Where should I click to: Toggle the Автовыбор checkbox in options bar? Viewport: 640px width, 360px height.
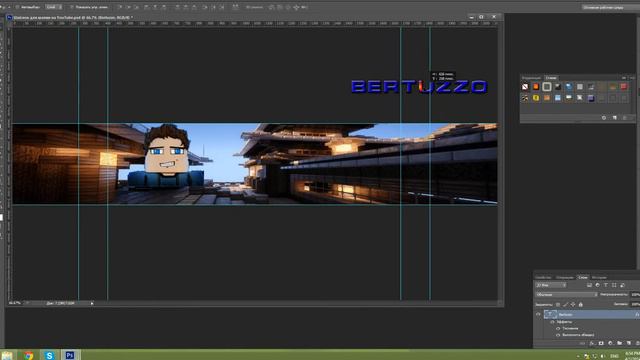[x=17, y=7]
